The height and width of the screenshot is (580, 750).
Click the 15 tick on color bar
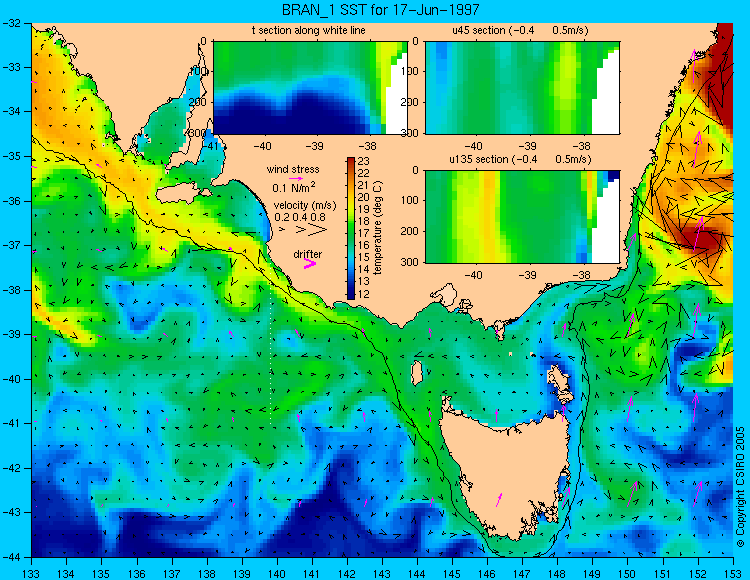[x=364, y=258]
